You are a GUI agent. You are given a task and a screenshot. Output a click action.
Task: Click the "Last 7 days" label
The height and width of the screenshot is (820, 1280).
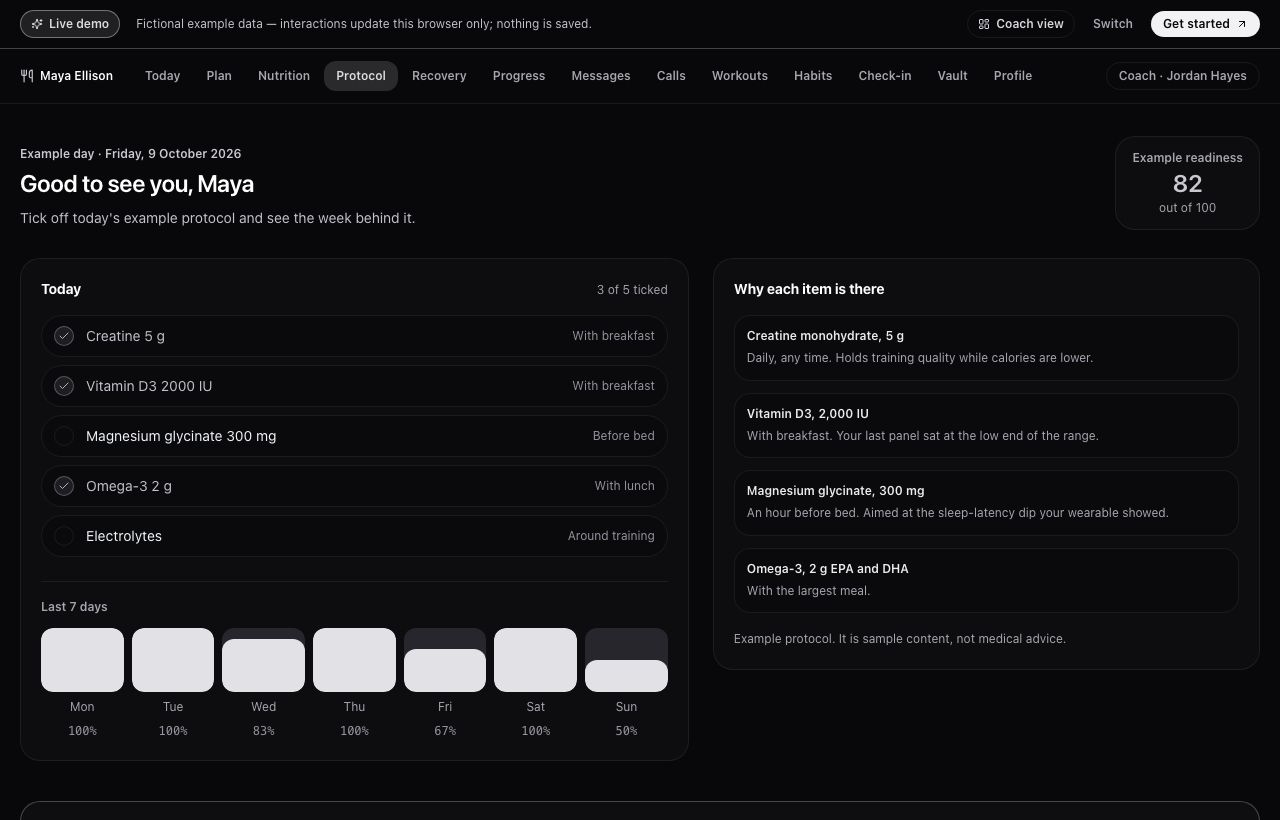click(74, 607)
